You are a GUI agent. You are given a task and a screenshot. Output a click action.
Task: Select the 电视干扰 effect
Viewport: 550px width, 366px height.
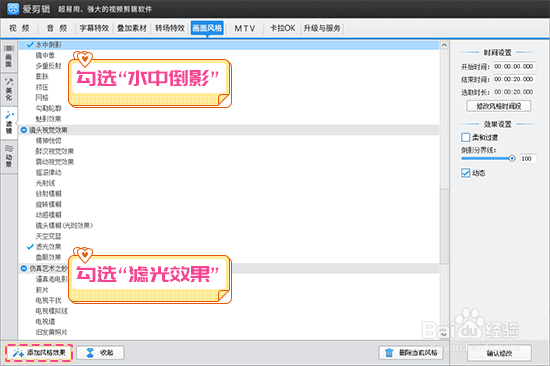click(x=48, y=300)
